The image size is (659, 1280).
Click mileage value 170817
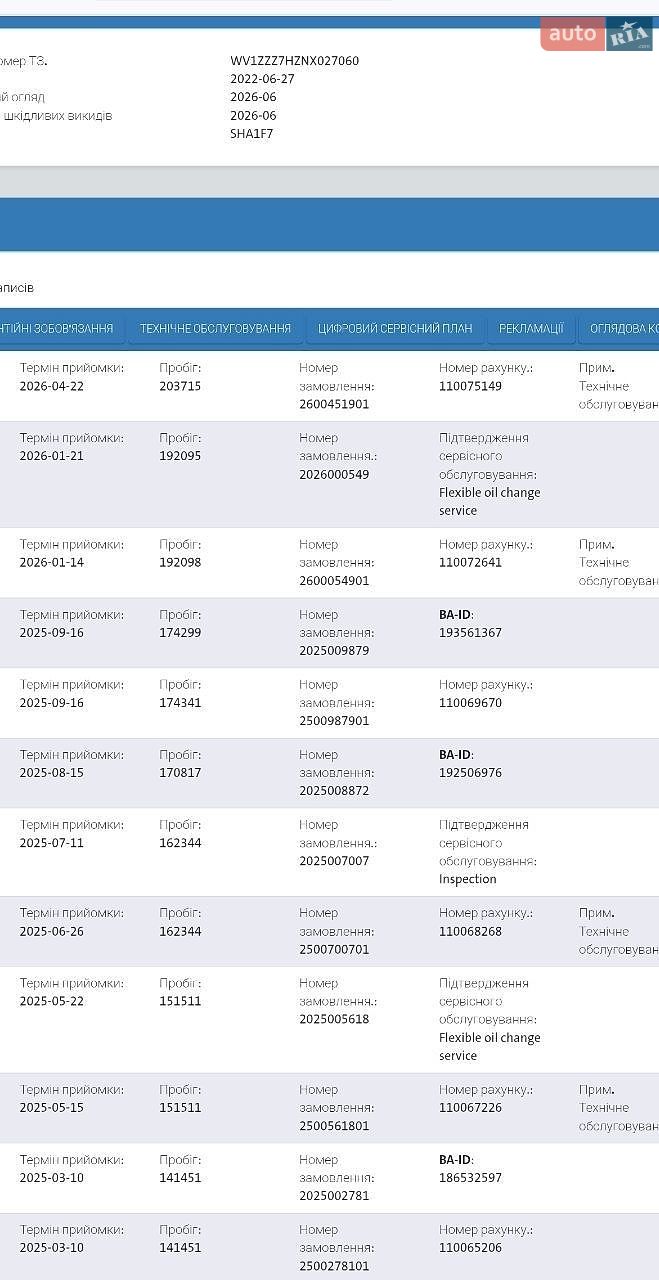pyautogui.click(x=180, y=773)
